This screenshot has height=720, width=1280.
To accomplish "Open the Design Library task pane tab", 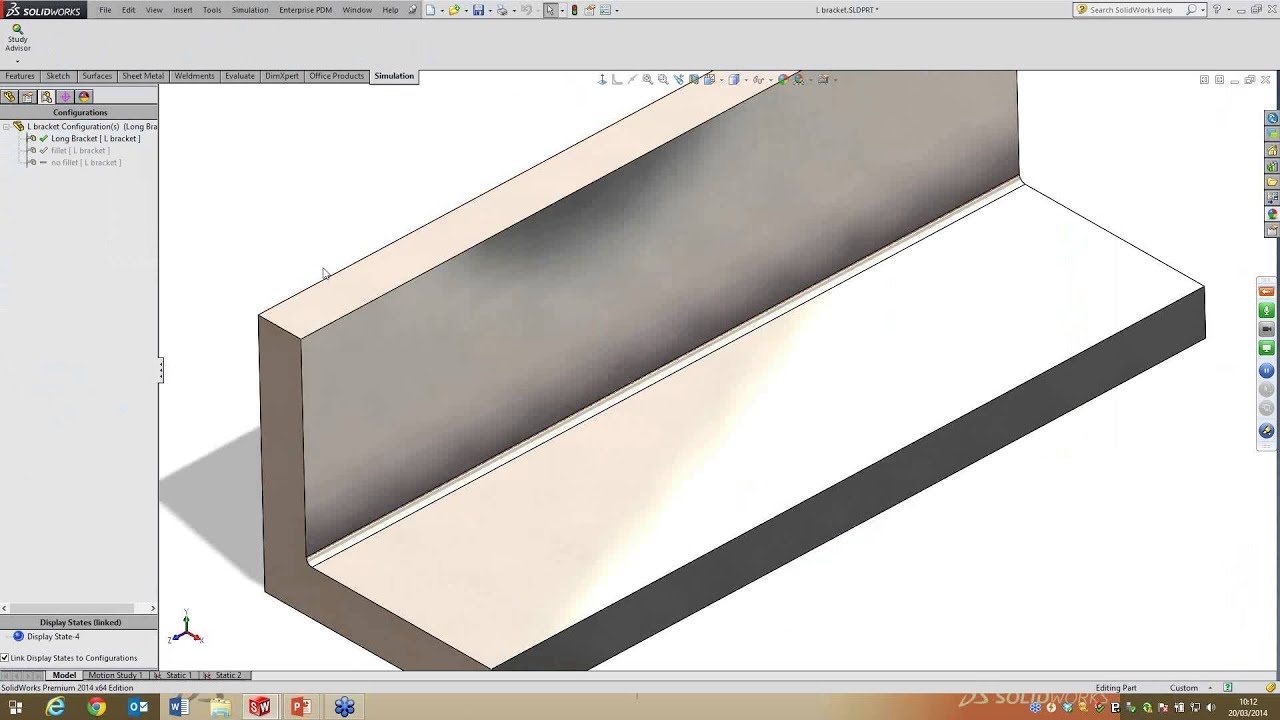I will (1272, 166).
